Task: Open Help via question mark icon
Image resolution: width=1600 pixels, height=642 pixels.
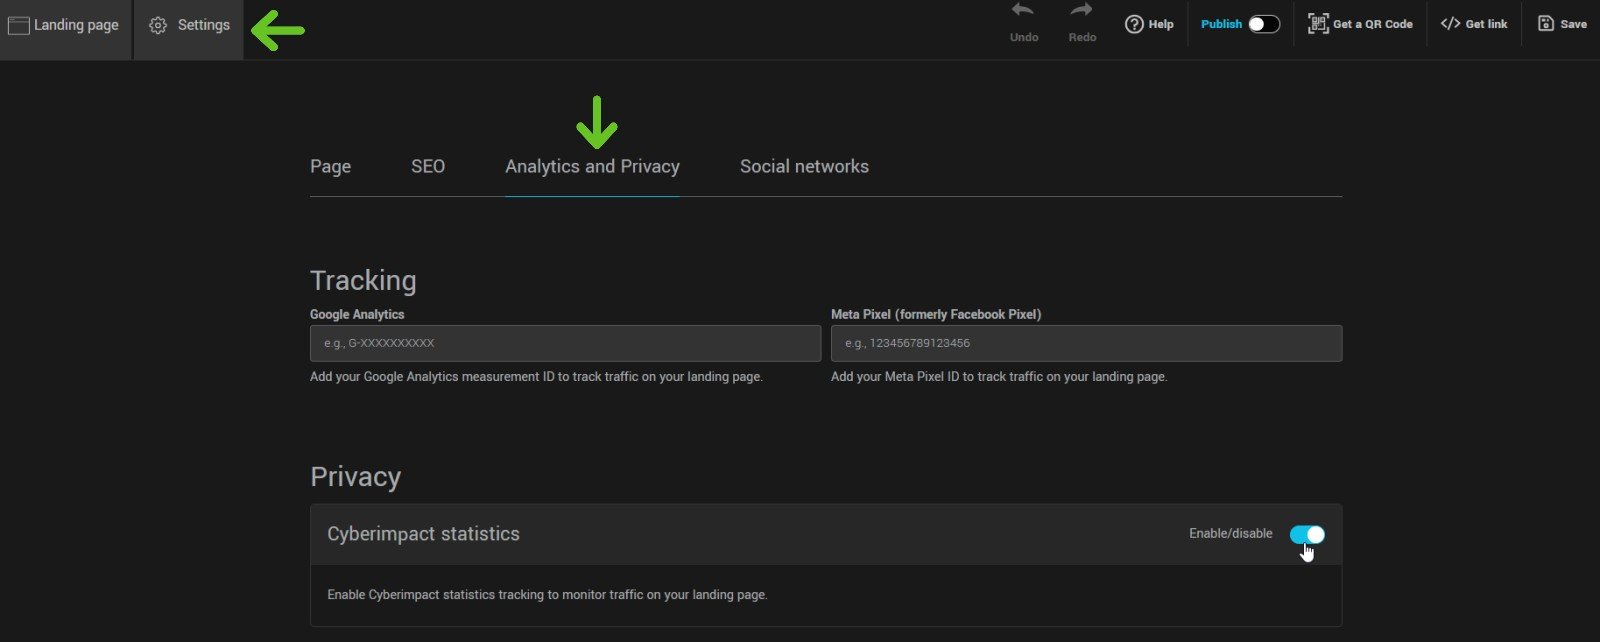Action: (x=1134, y=24)
